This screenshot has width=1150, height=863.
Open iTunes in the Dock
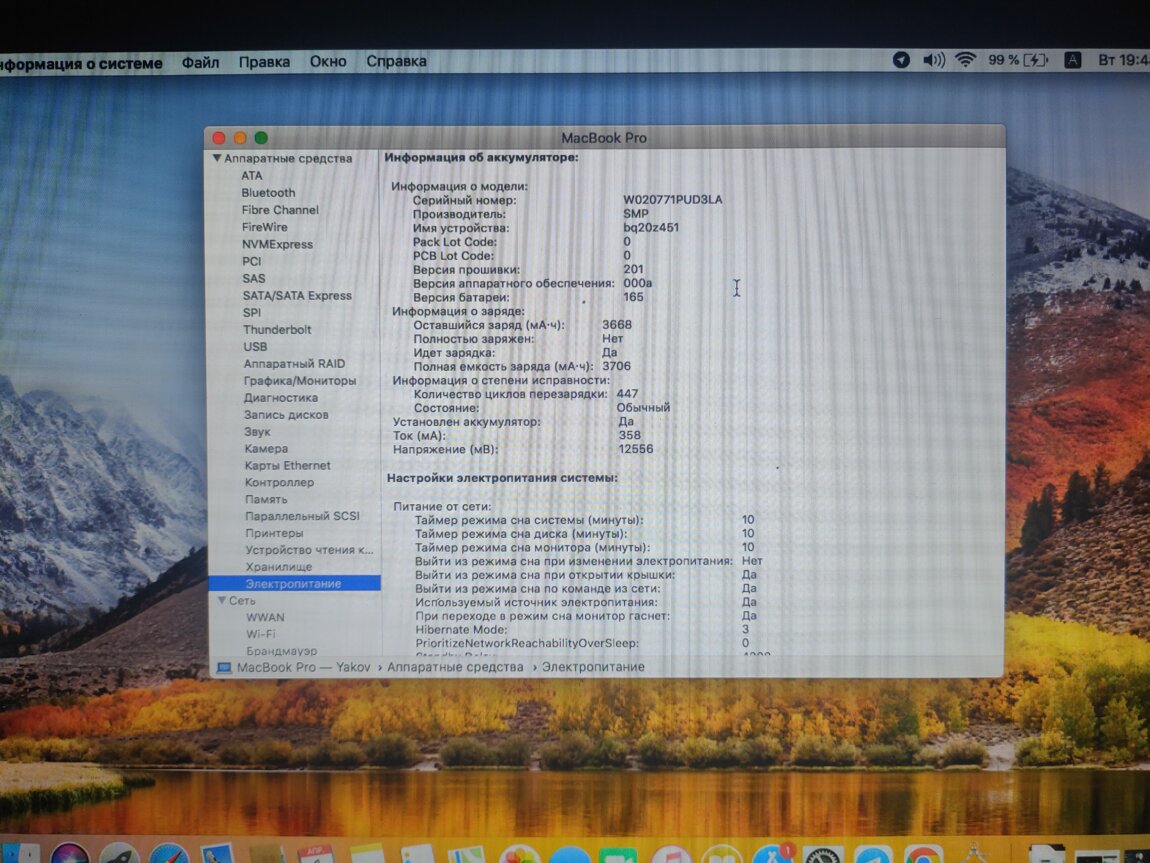click(670, 854)
